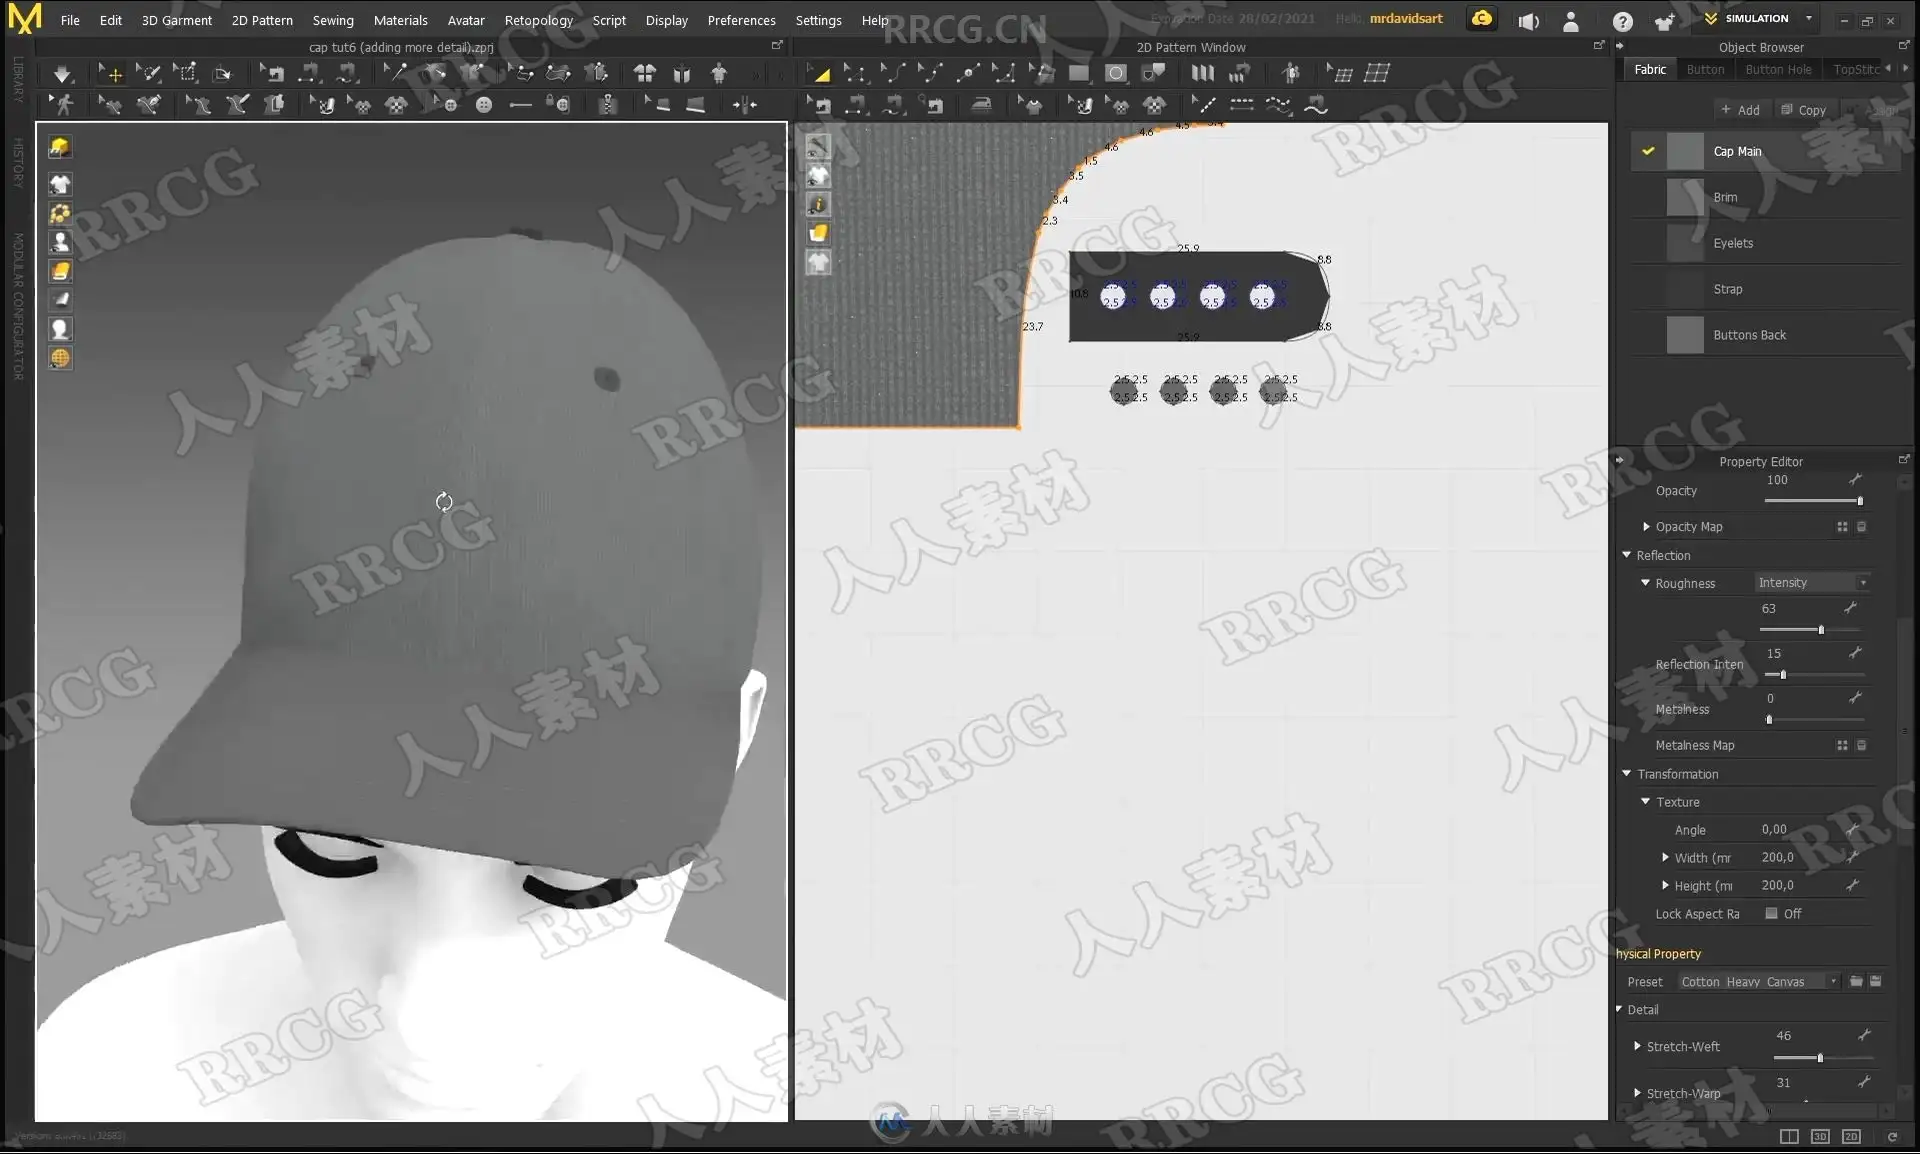Toggle Lock Aspect Ratio checkbox
The image size is (1920, 1154).
(x=1771, y=913)
